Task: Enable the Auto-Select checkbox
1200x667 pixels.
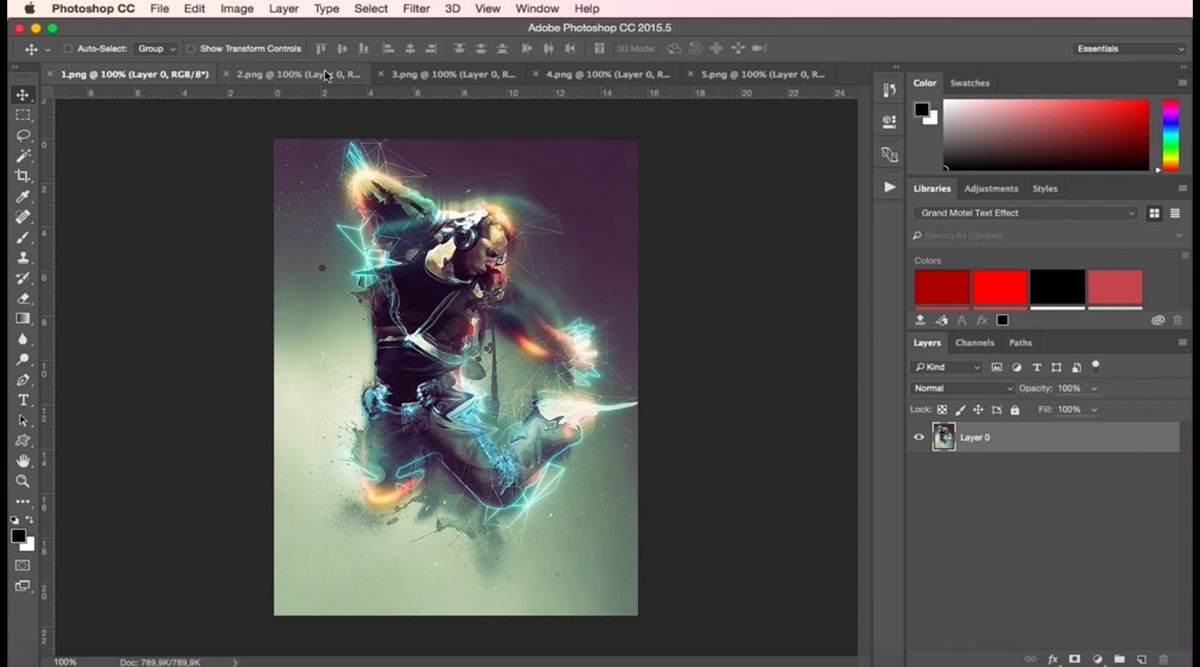Action: coord(68,48)
